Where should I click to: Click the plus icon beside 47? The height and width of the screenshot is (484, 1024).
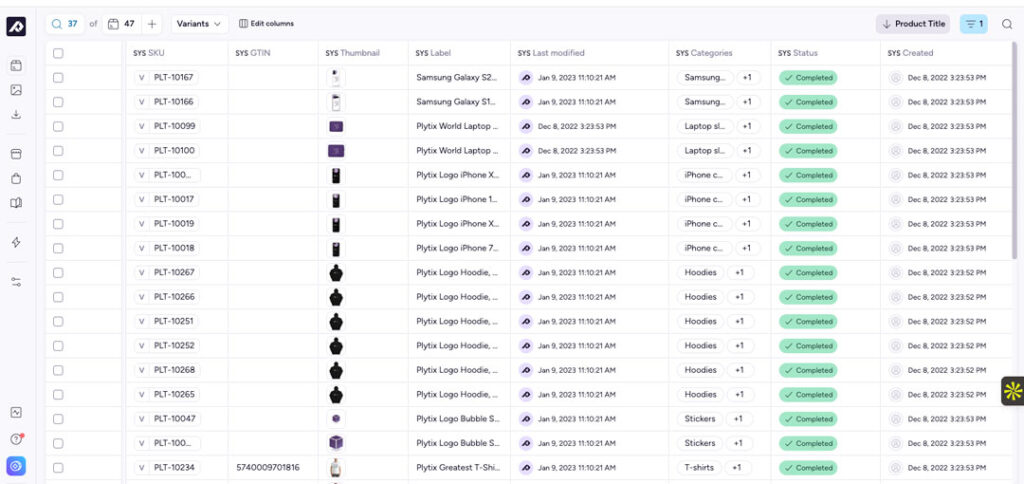152,24
